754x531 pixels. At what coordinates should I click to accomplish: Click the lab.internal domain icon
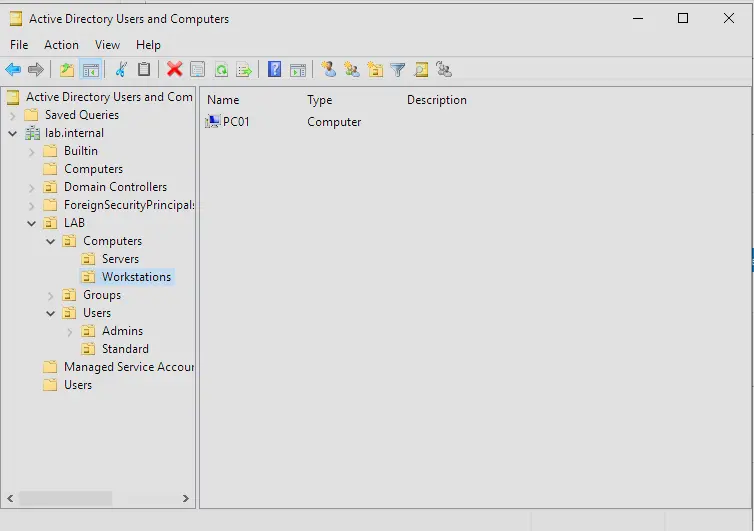(33, 133)
